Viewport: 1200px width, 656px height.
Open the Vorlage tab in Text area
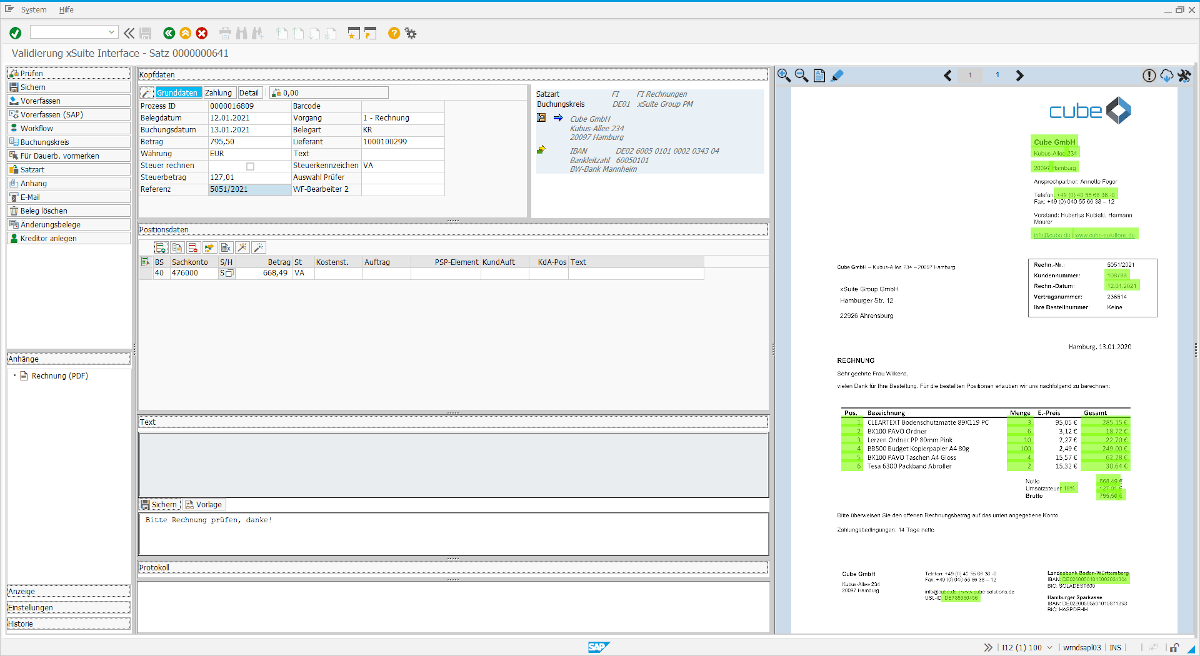point(204,504)
